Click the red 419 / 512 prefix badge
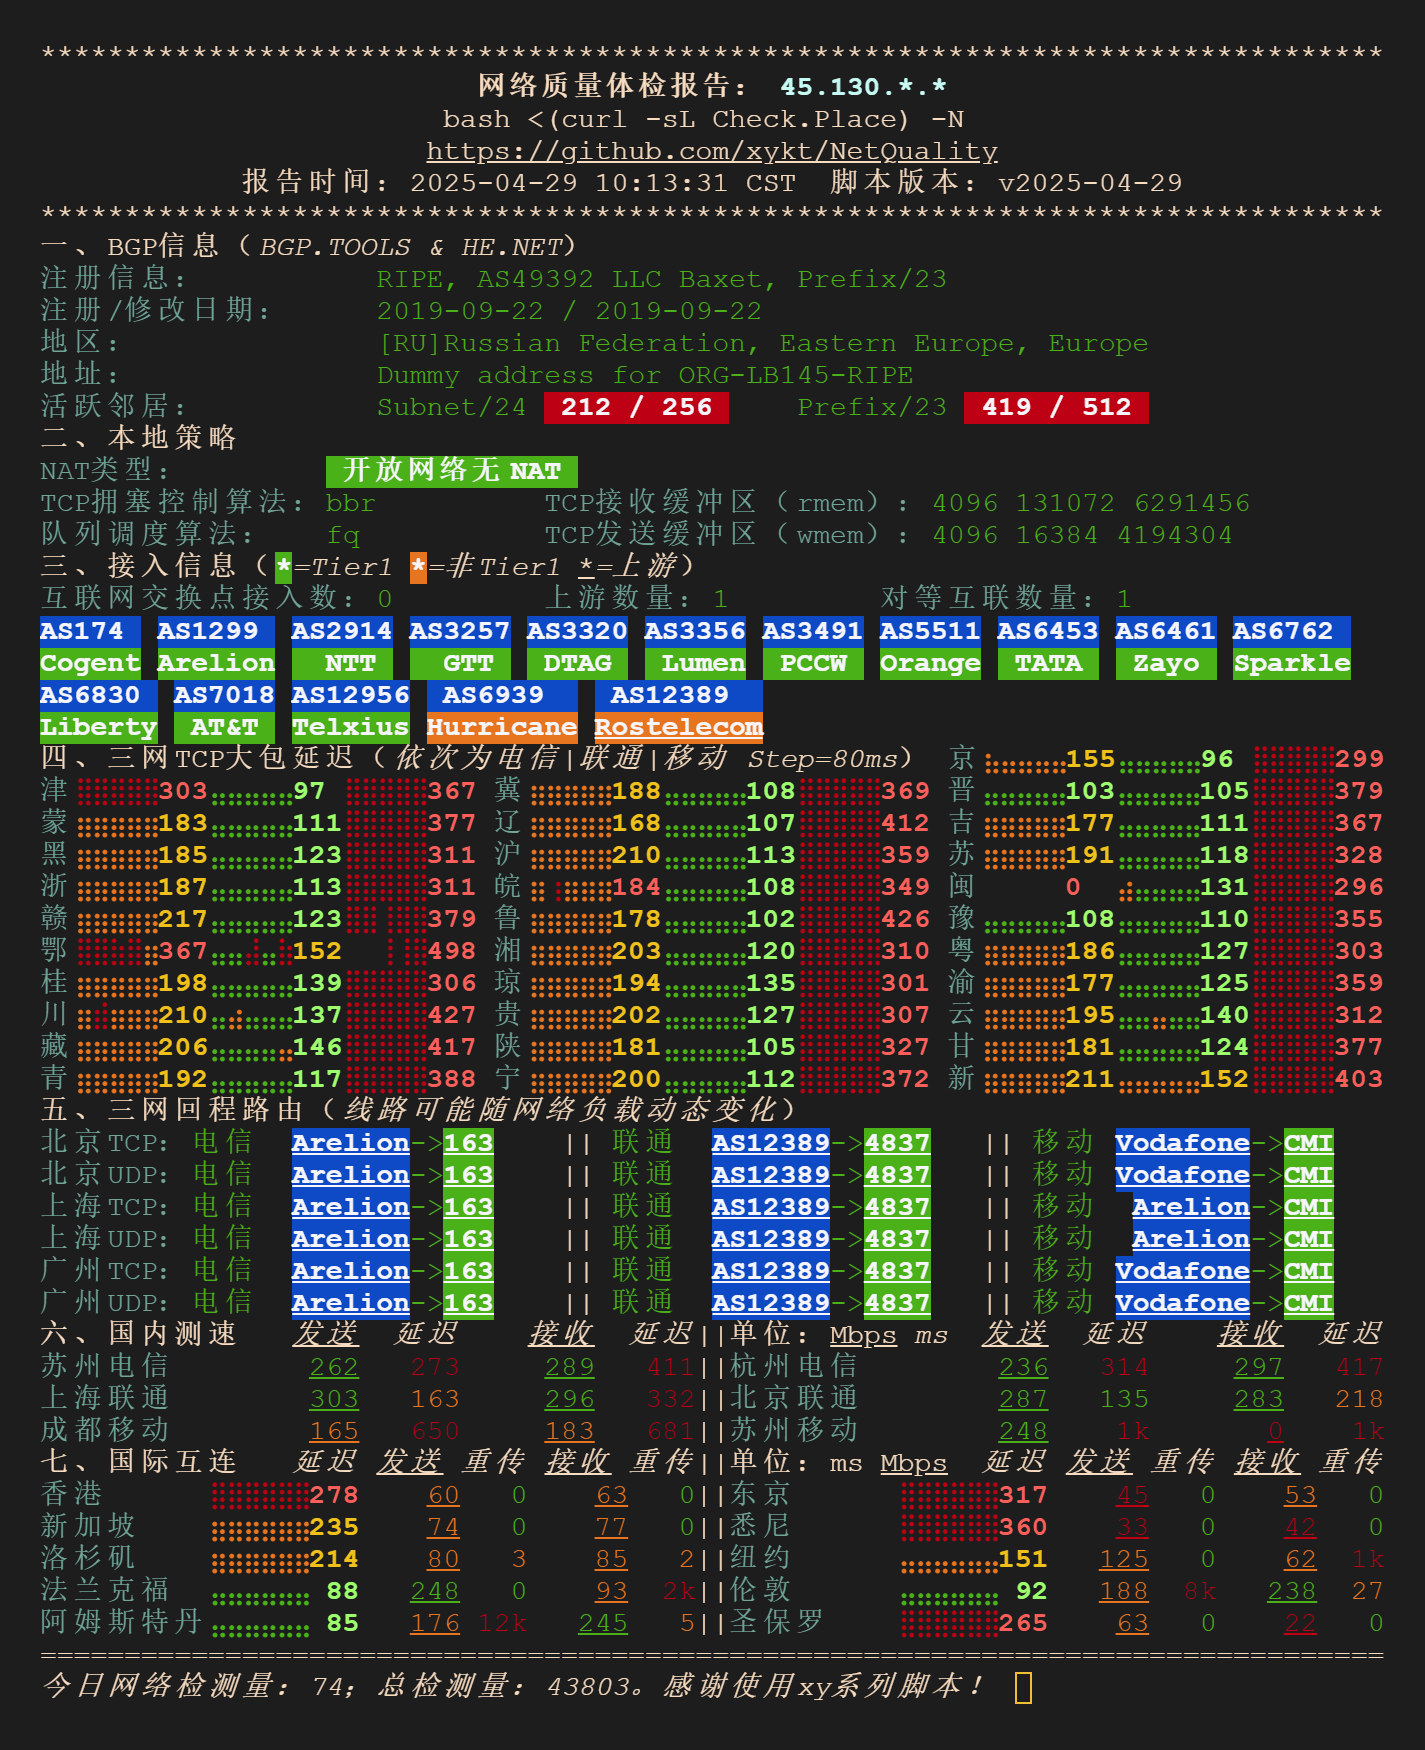The width and height of the screenshot is (1425, 1750). click(1056, 407)
